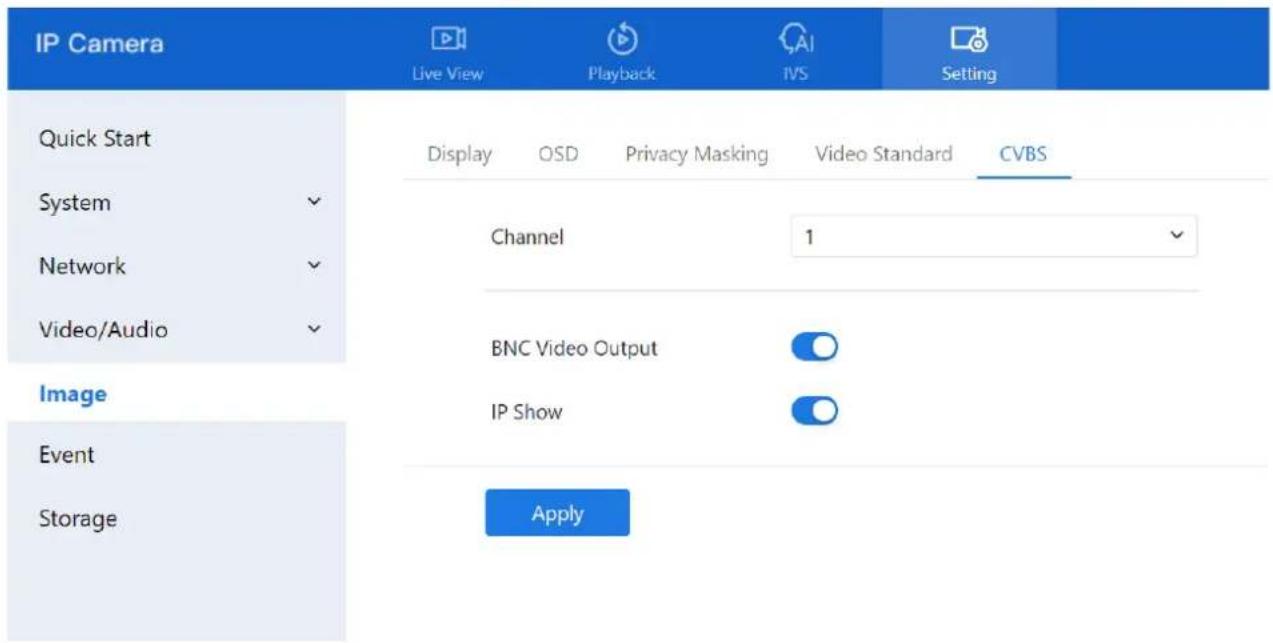Toggle the IP Show switch

[814, 412]
